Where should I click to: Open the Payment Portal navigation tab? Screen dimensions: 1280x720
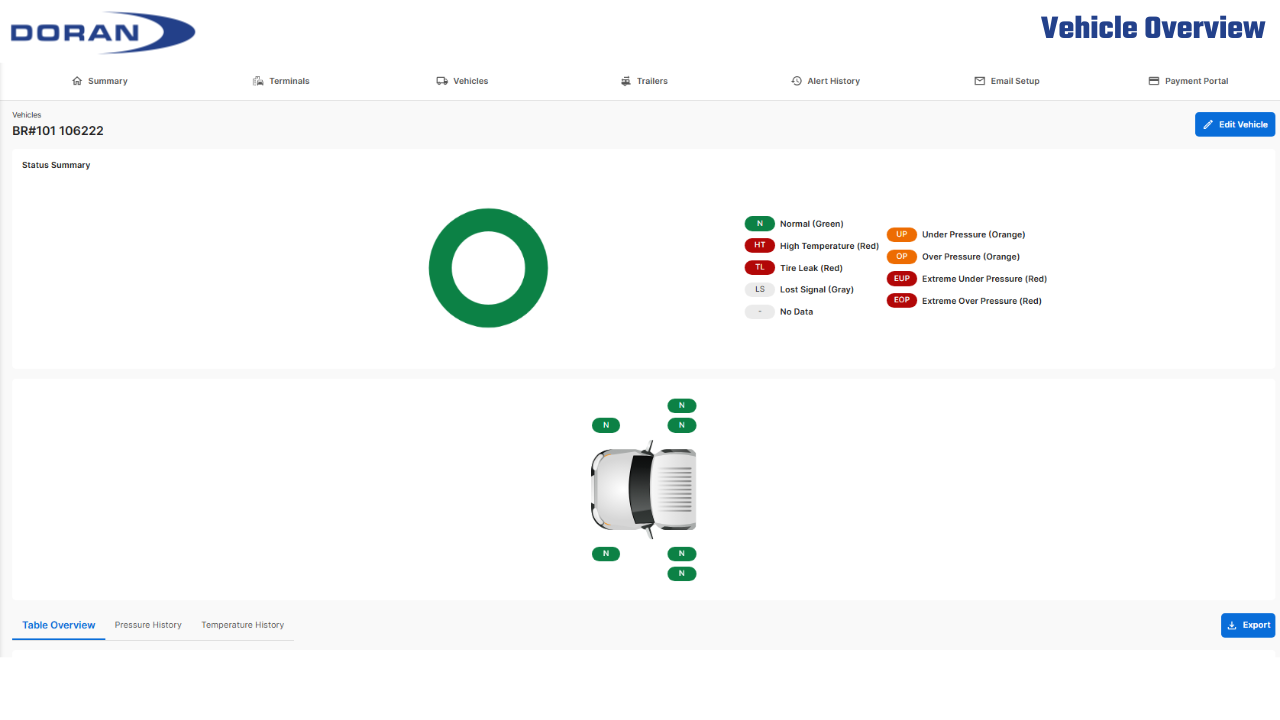pos(1188,81)
